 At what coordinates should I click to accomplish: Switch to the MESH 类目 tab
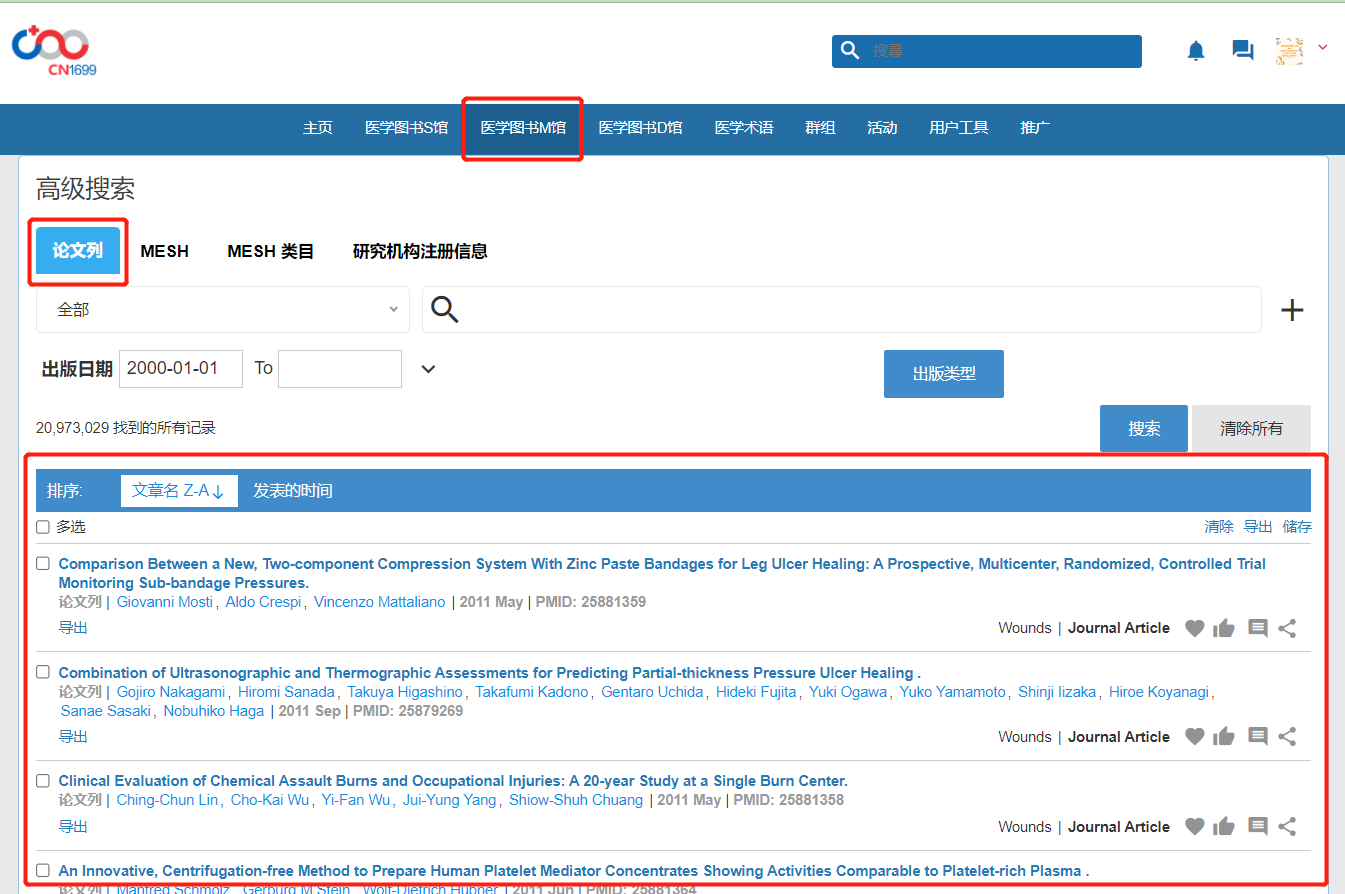tap(270, 252)
